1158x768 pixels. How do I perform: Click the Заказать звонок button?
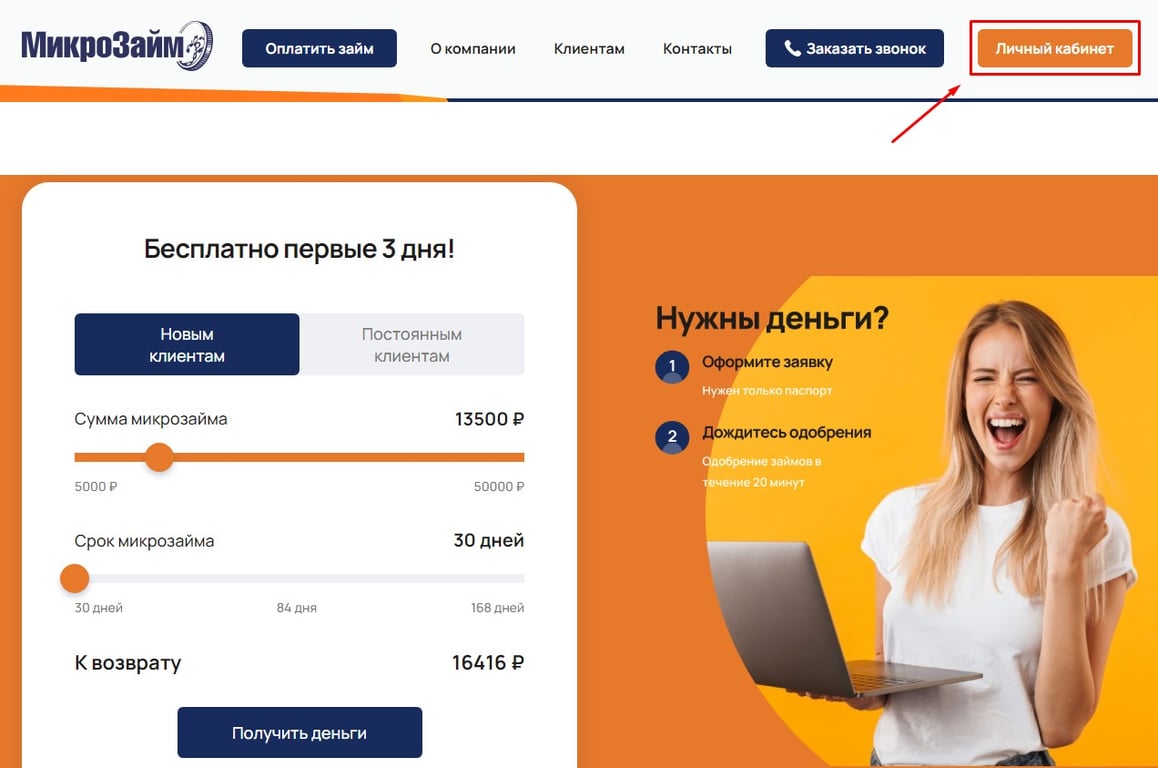854,49
